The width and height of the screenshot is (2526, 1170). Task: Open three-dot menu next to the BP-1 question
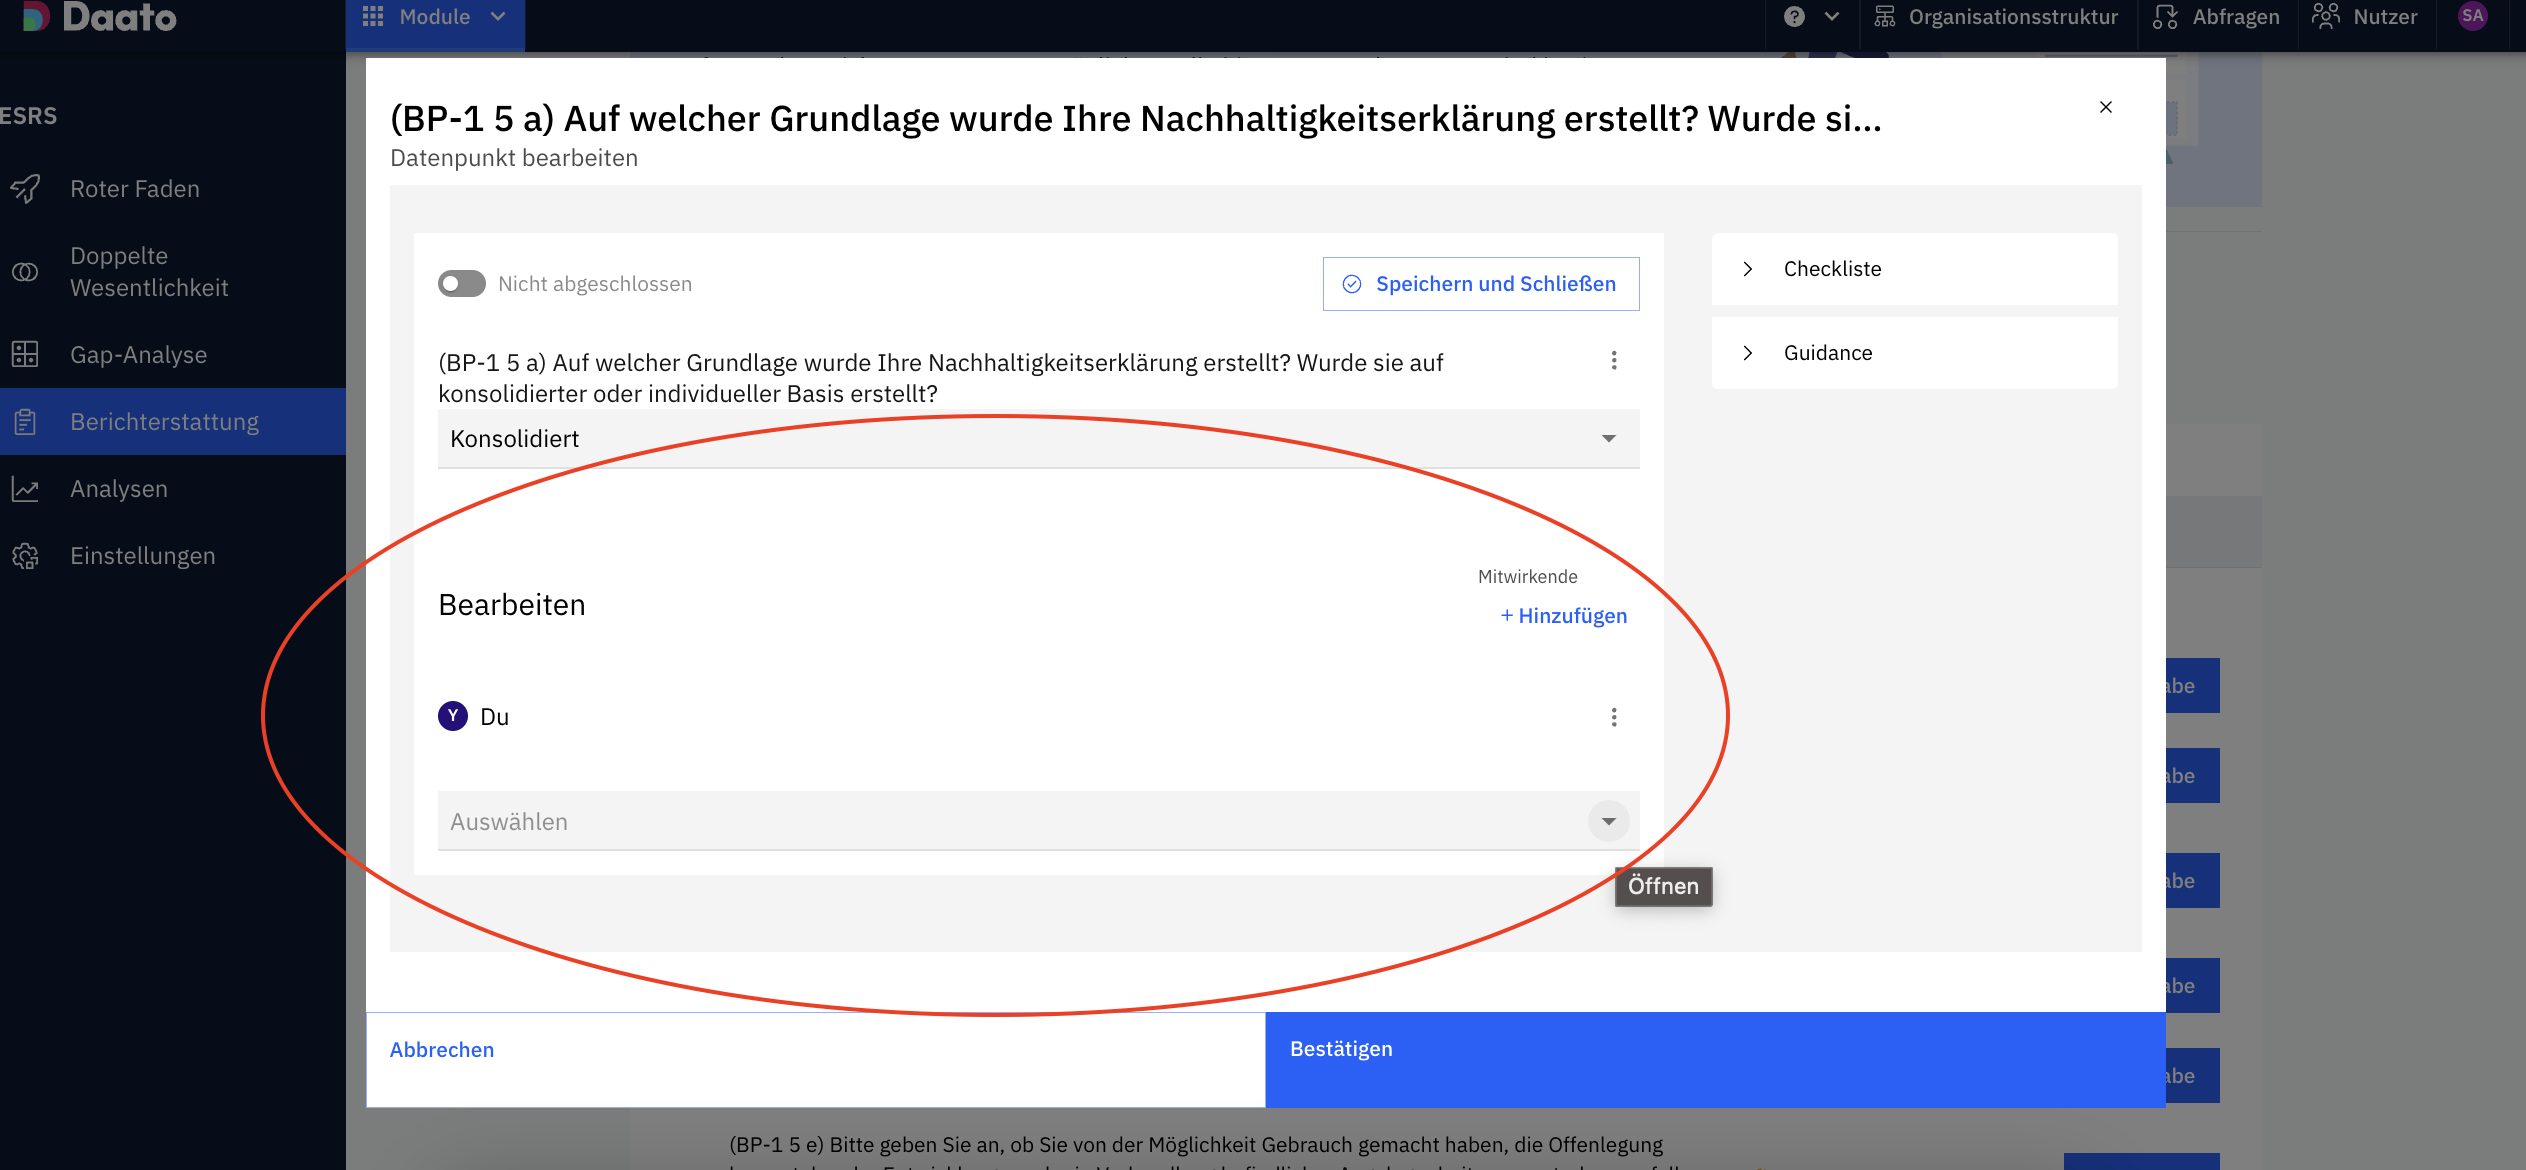1613,361
